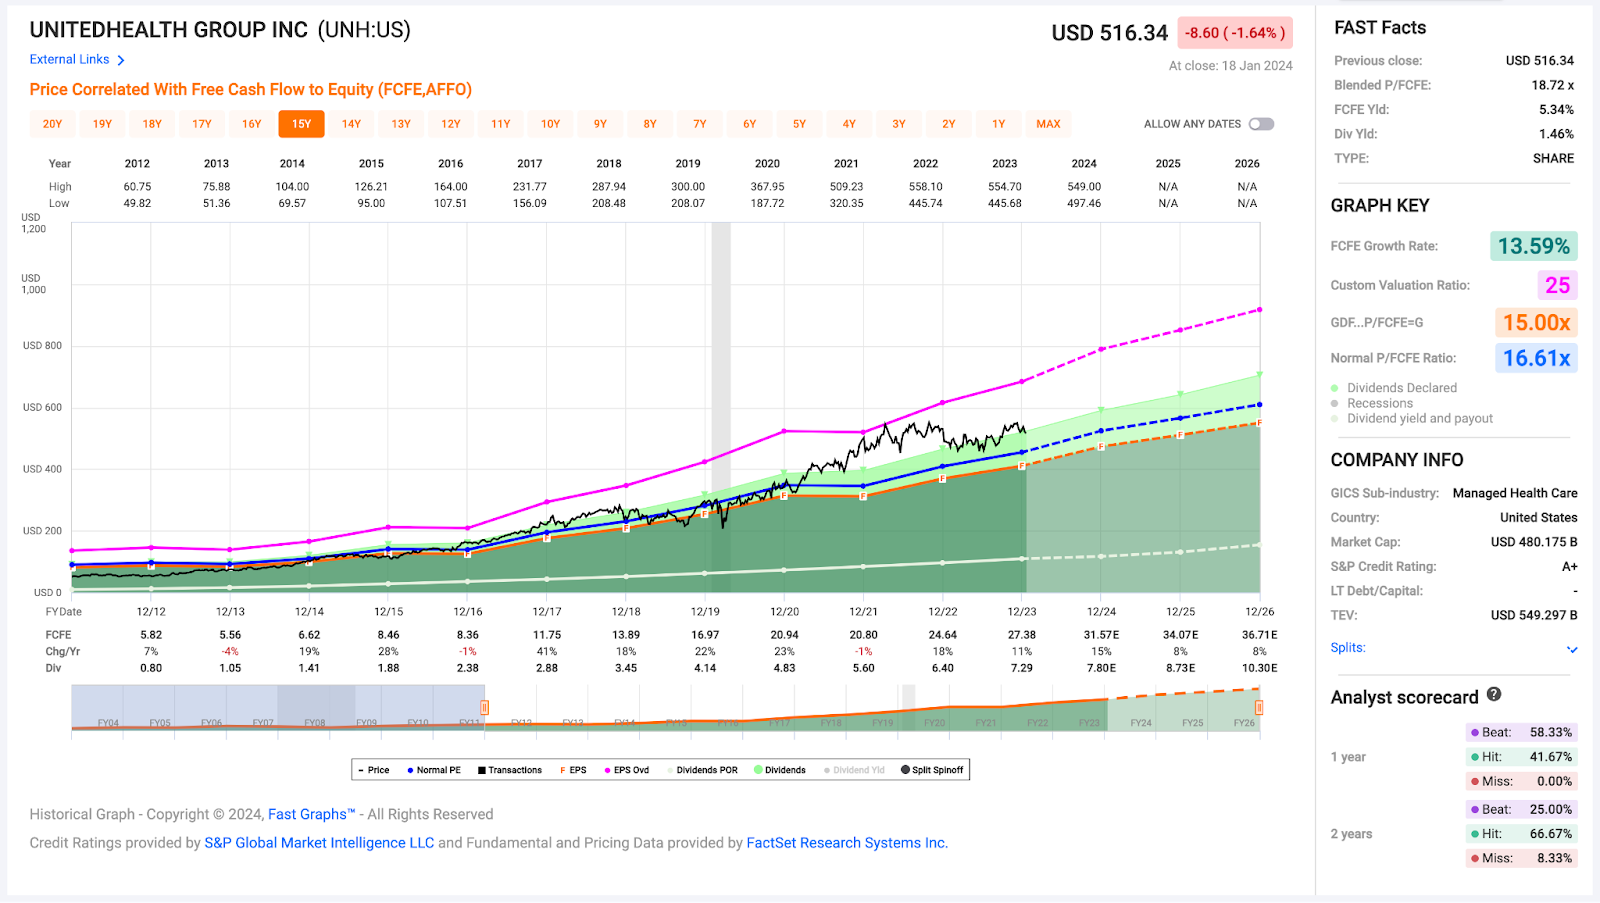Open the External Links link
The image size is (1600, 903).
(x=69, y=60)
